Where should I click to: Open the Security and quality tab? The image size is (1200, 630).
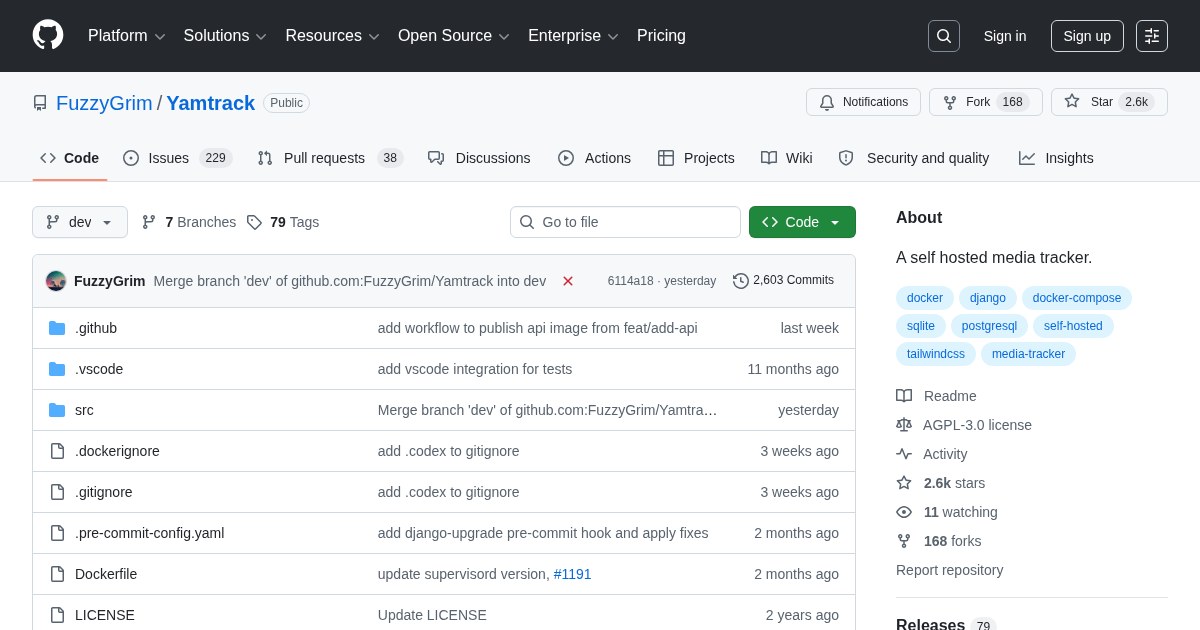tap(914, 158)
